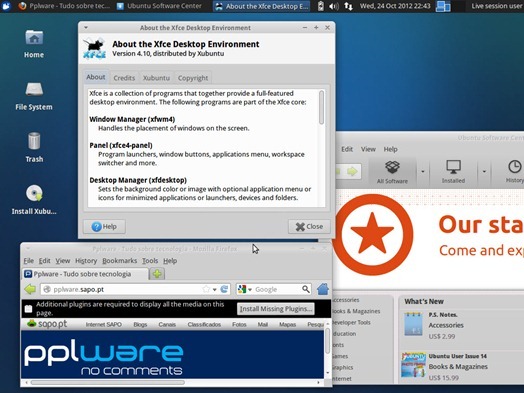Open the Live session user menu
Image resolution: width=524 pixels, height=393 pixels.
498,6
